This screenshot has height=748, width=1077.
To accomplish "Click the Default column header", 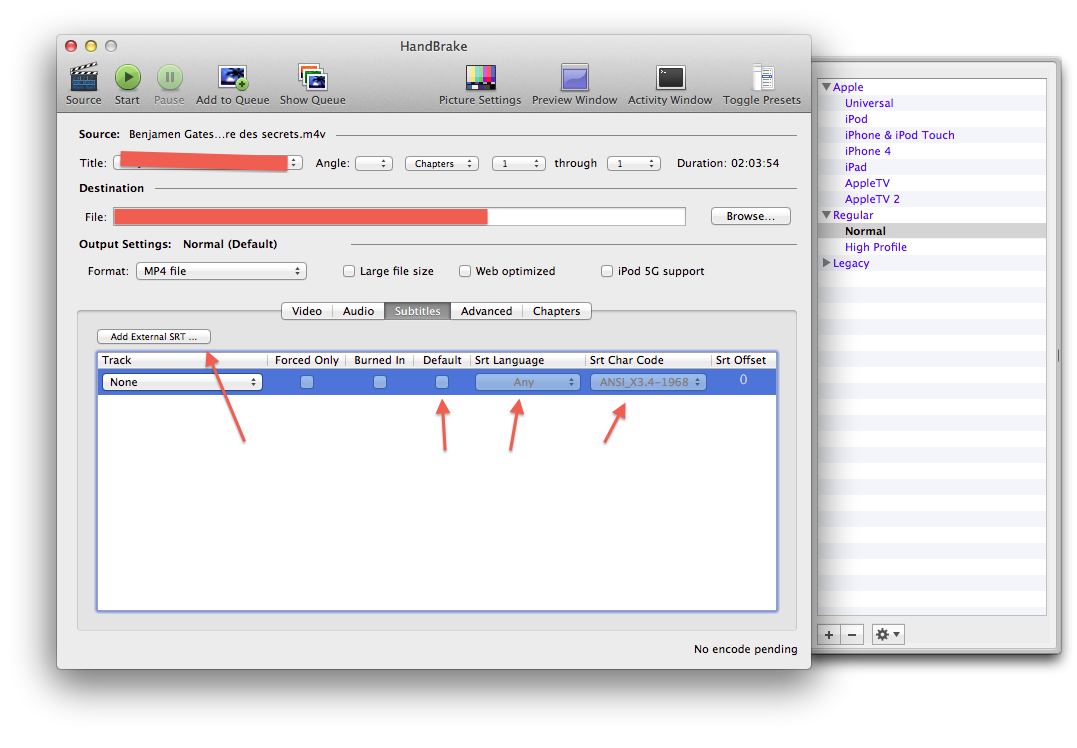I will (x=442, y=360).
